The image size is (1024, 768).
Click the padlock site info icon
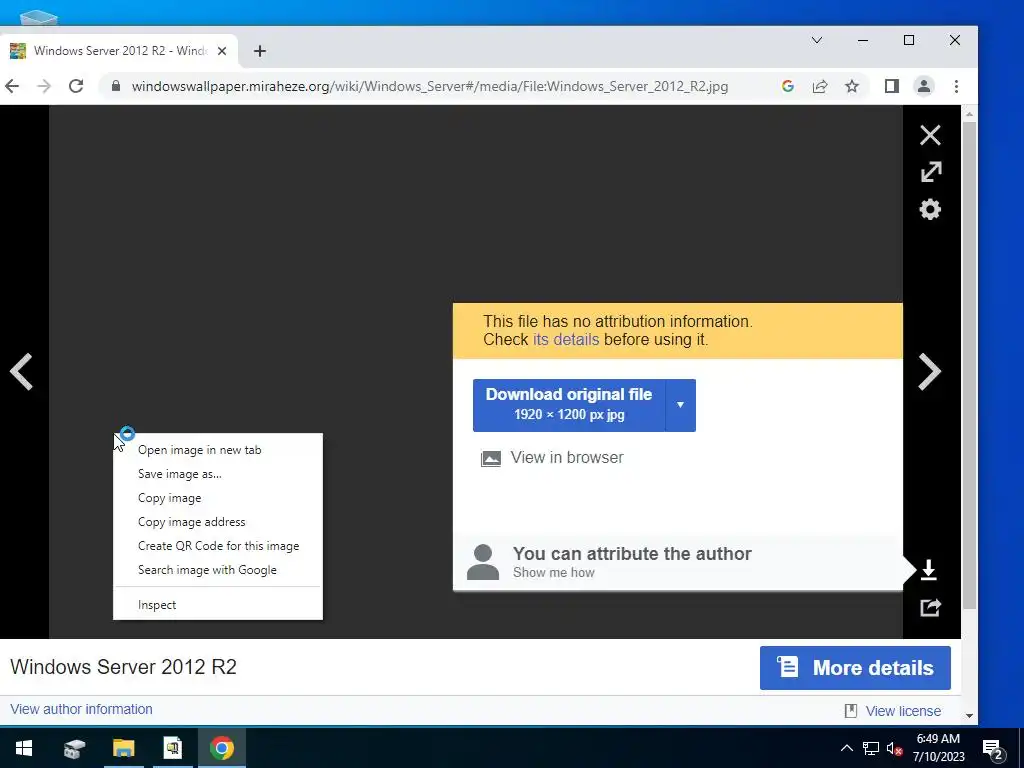(x=116, y=86)
